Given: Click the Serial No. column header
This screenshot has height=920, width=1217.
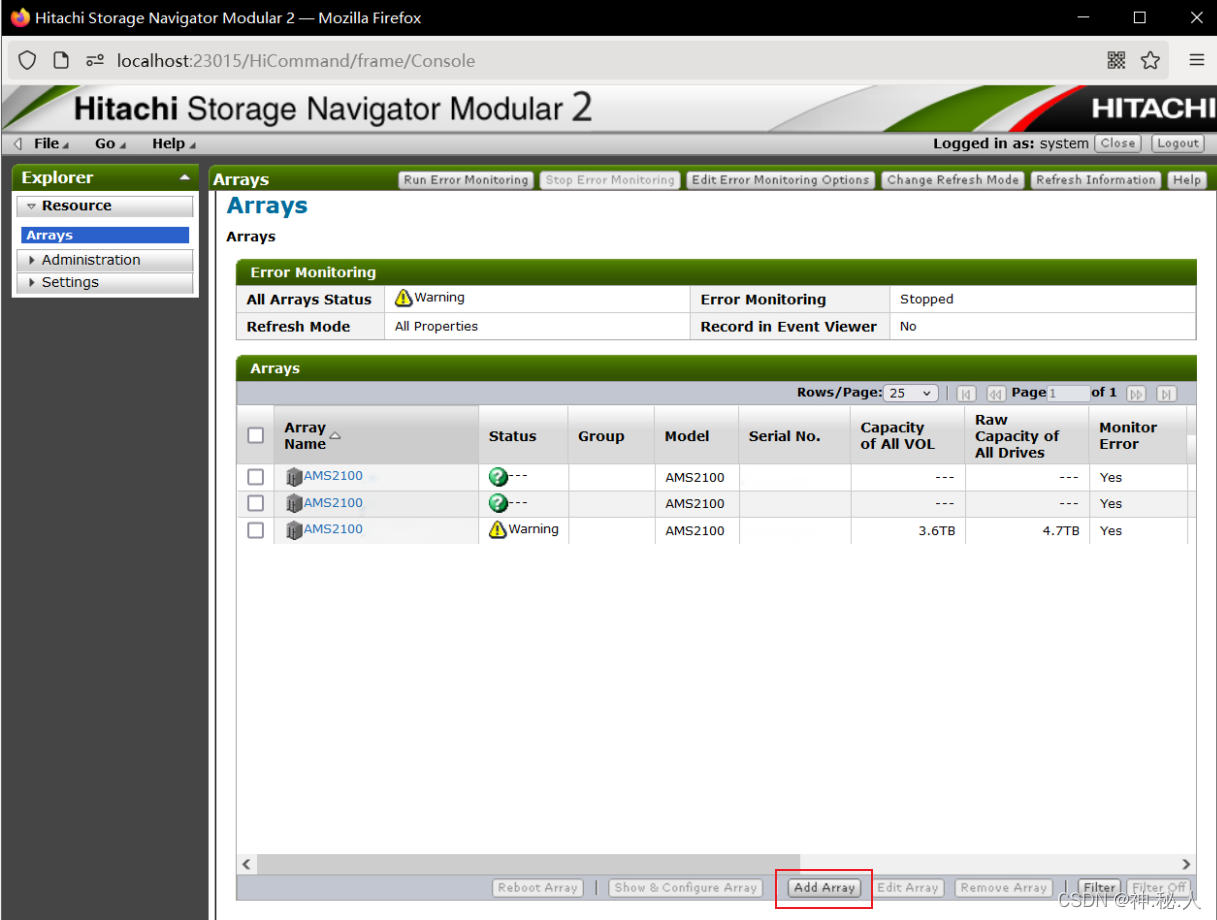Looking at the screenshot, I should click(795, 436).
